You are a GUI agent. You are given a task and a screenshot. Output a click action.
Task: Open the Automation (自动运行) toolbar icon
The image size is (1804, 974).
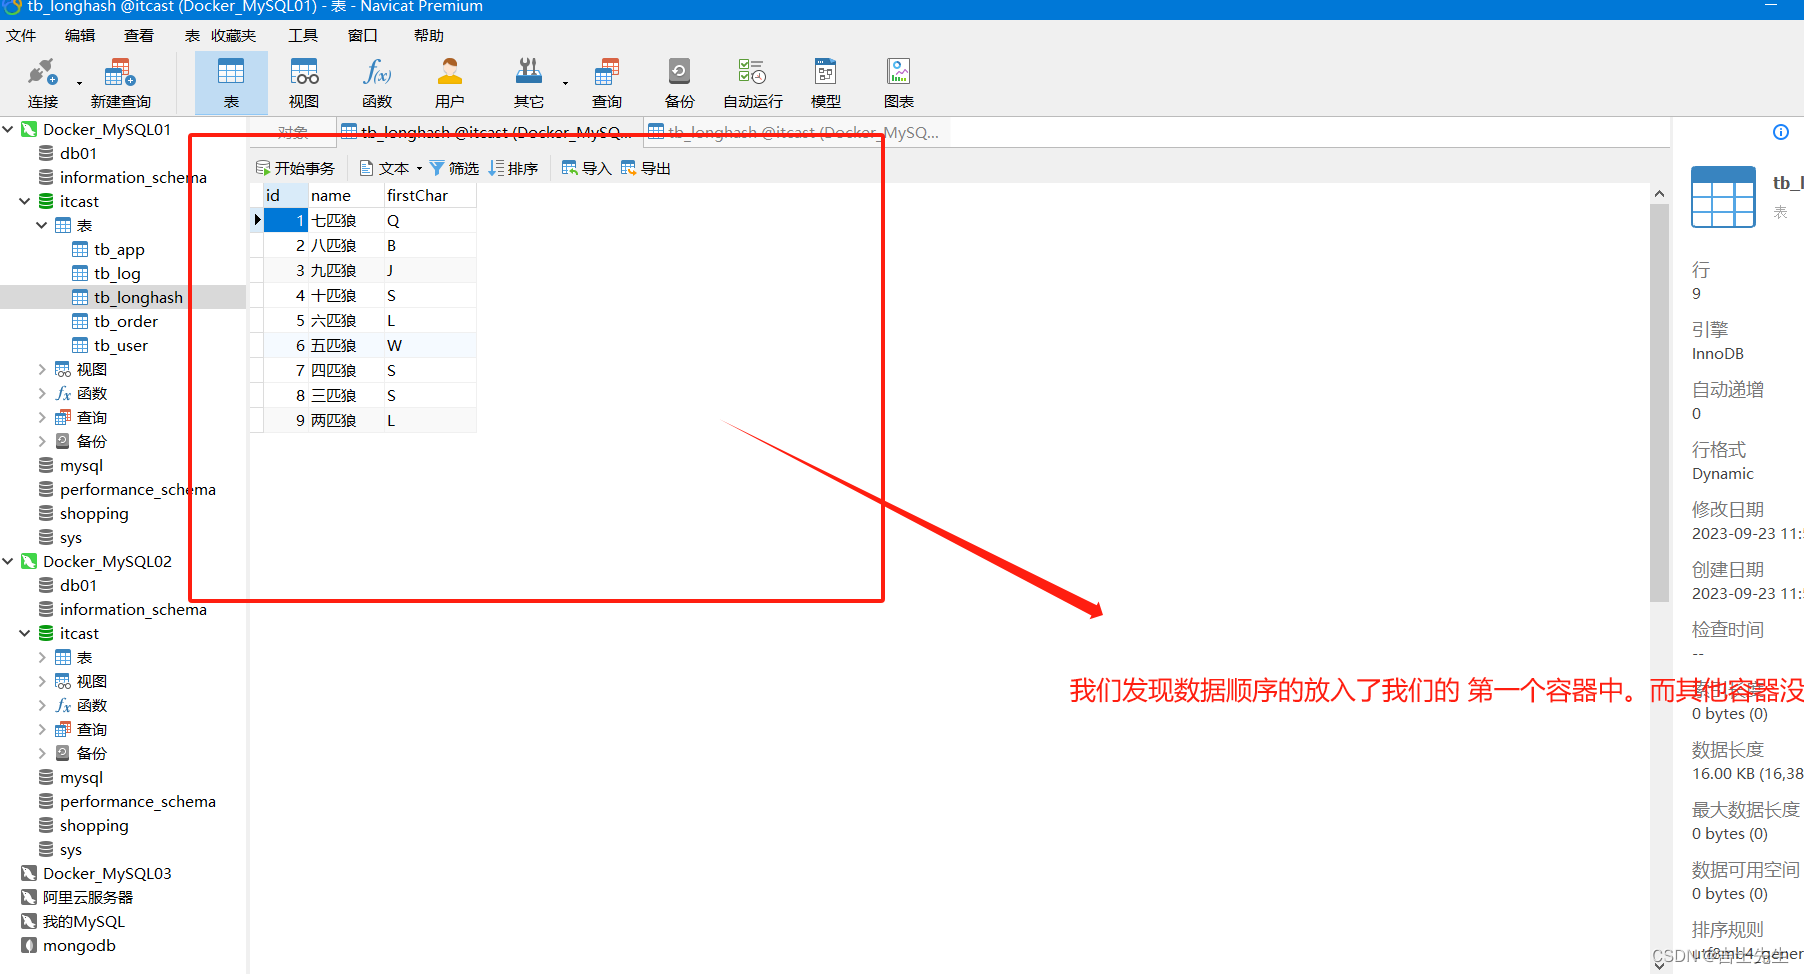point(753,84)
